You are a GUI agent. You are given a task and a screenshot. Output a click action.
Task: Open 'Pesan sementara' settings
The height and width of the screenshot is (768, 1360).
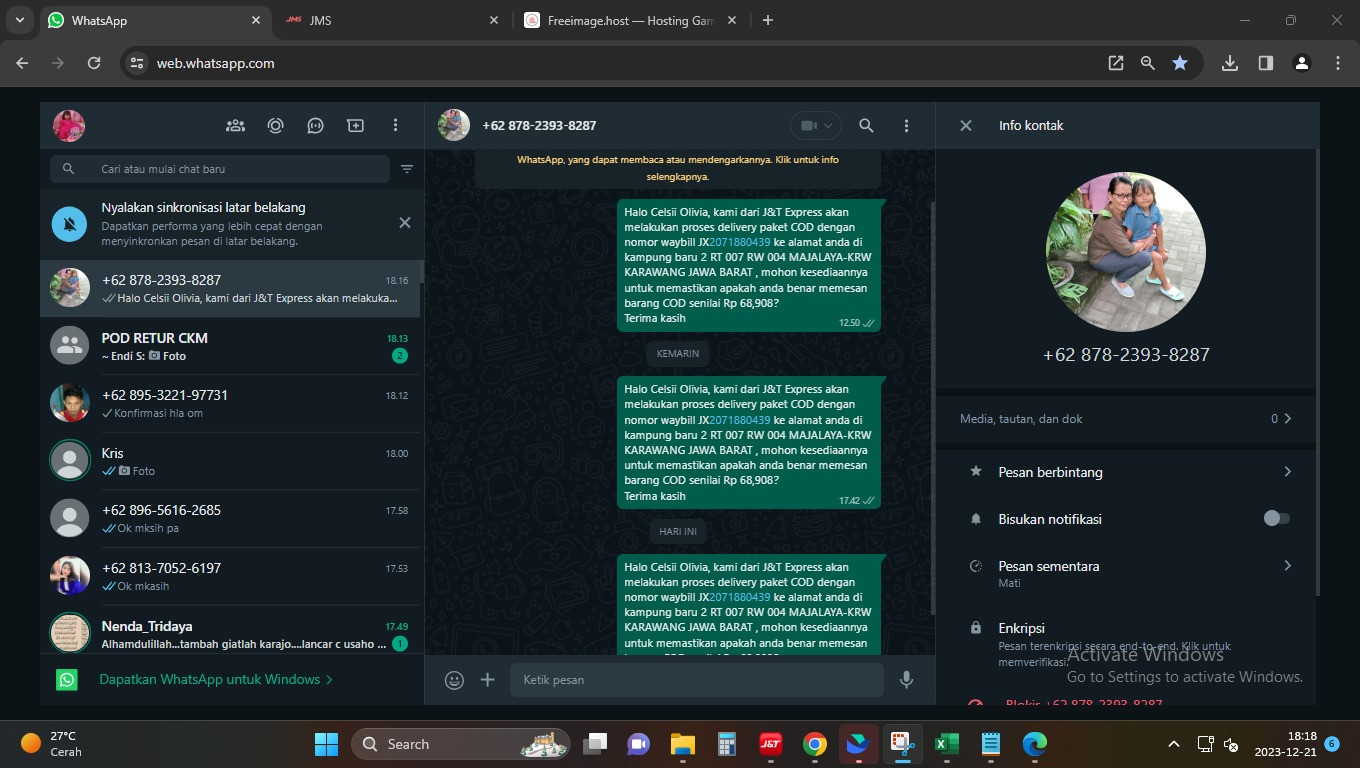coord(1126,573)
